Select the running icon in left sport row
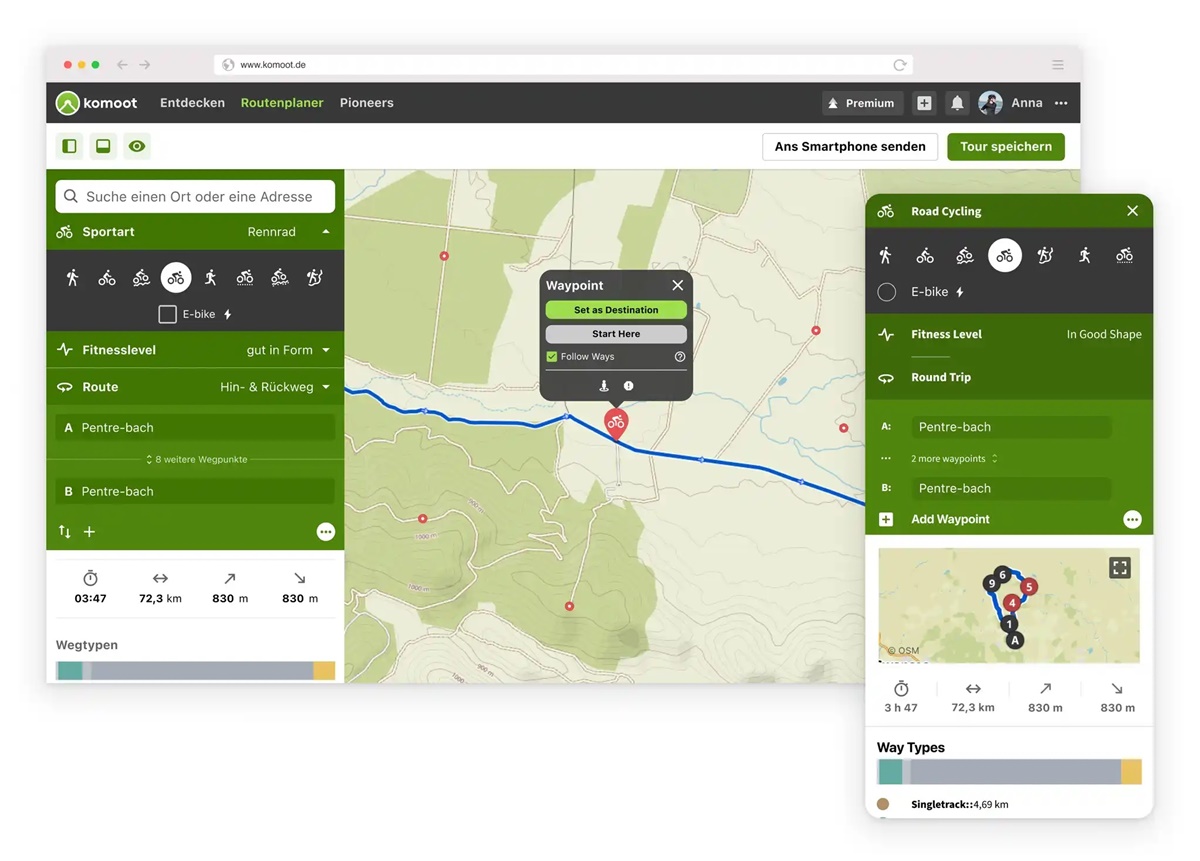The width and height of the screenshot is (1200, 861). coord(210,278)
